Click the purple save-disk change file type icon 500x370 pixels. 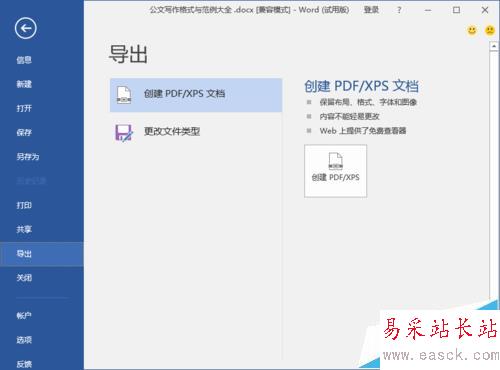point(124,133)
